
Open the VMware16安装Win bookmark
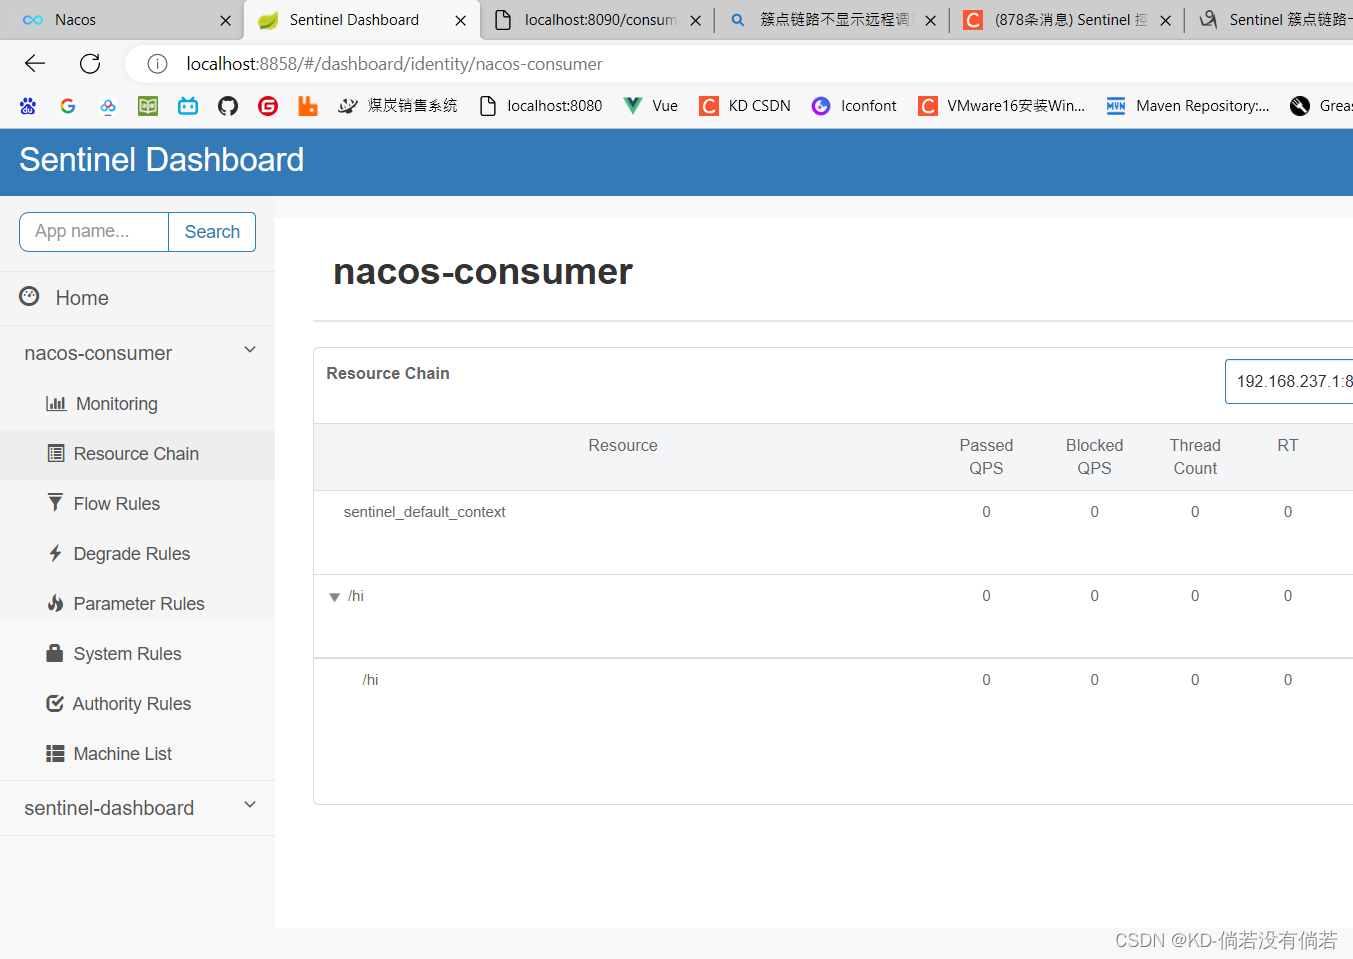click(1002, 106)
